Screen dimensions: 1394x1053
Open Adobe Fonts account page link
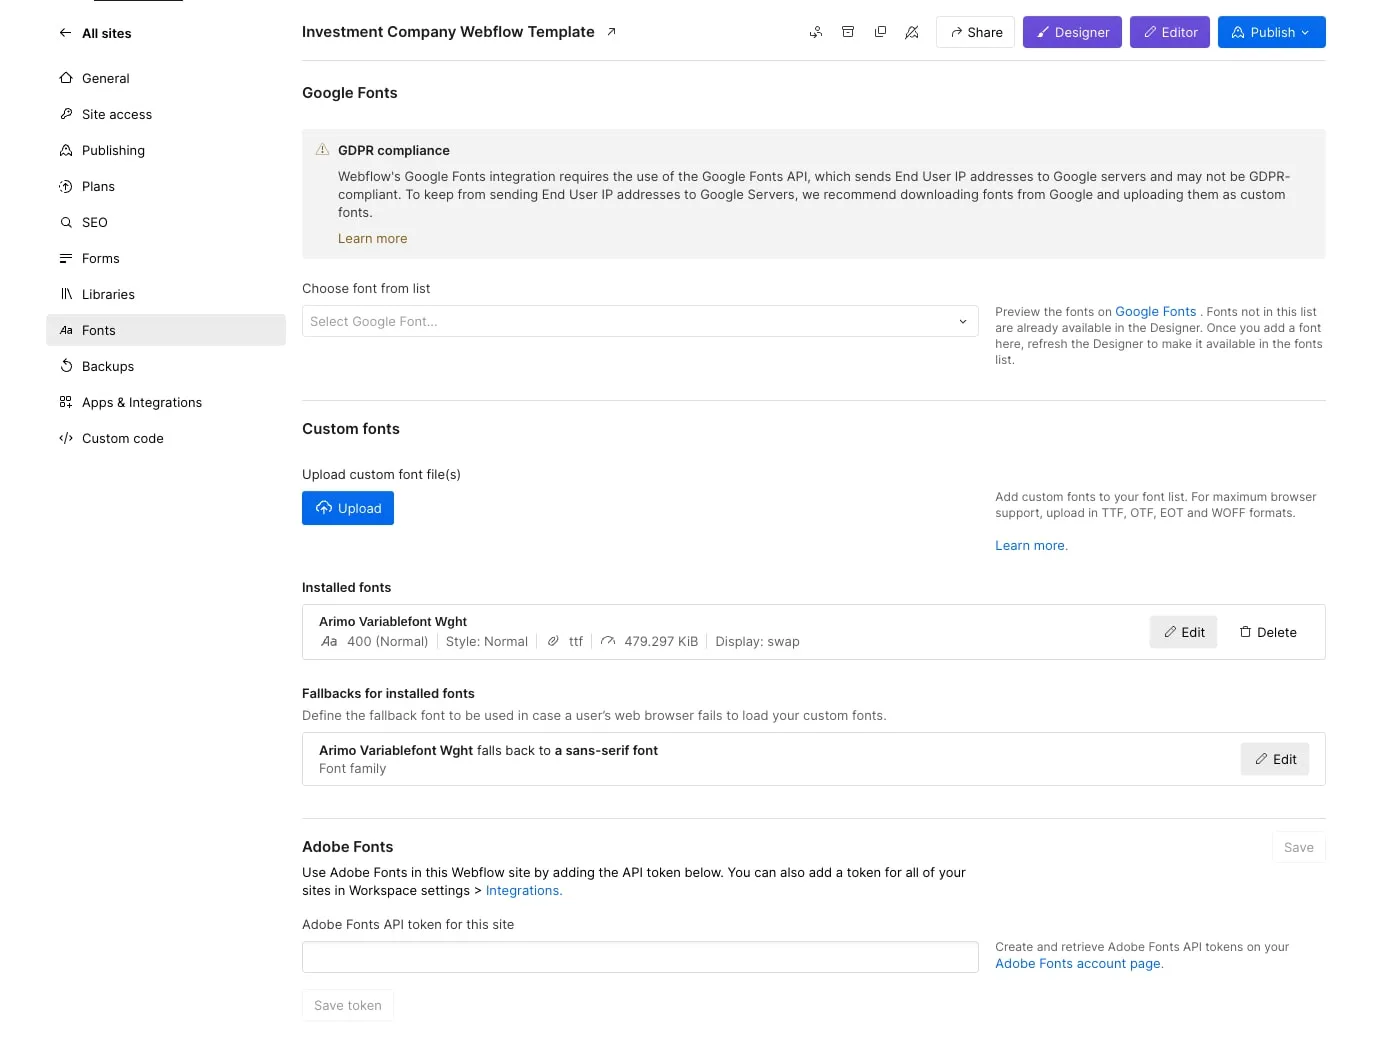pos(1079,963)
